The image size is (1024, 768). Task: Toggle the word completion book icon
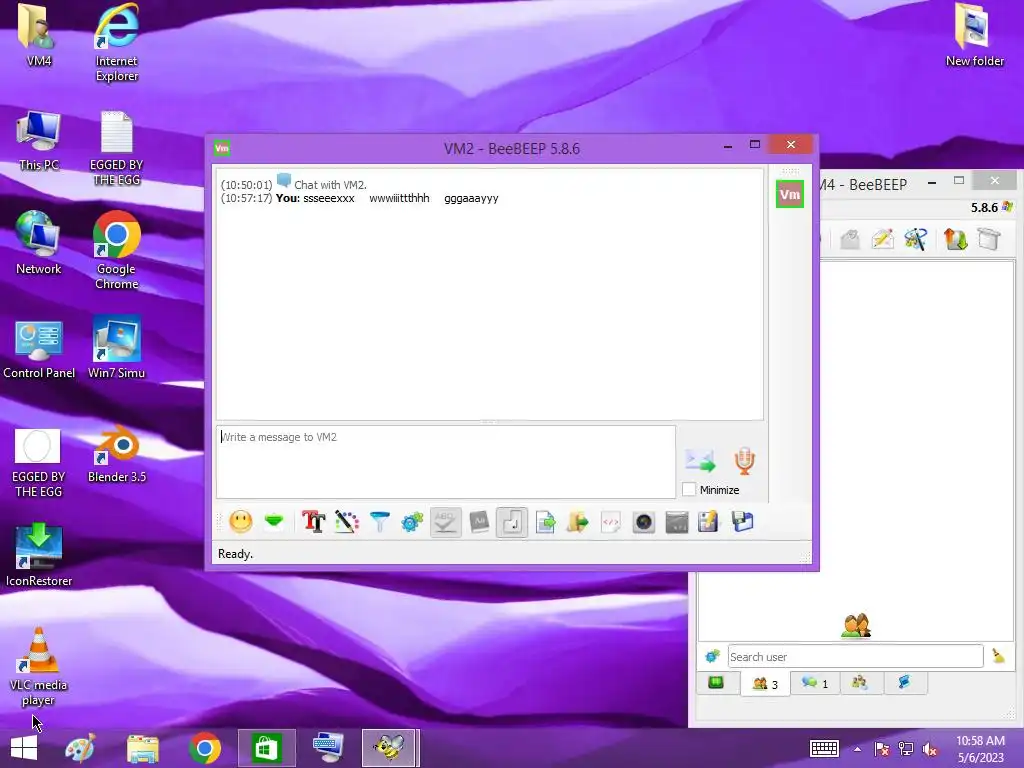point(479,522)
